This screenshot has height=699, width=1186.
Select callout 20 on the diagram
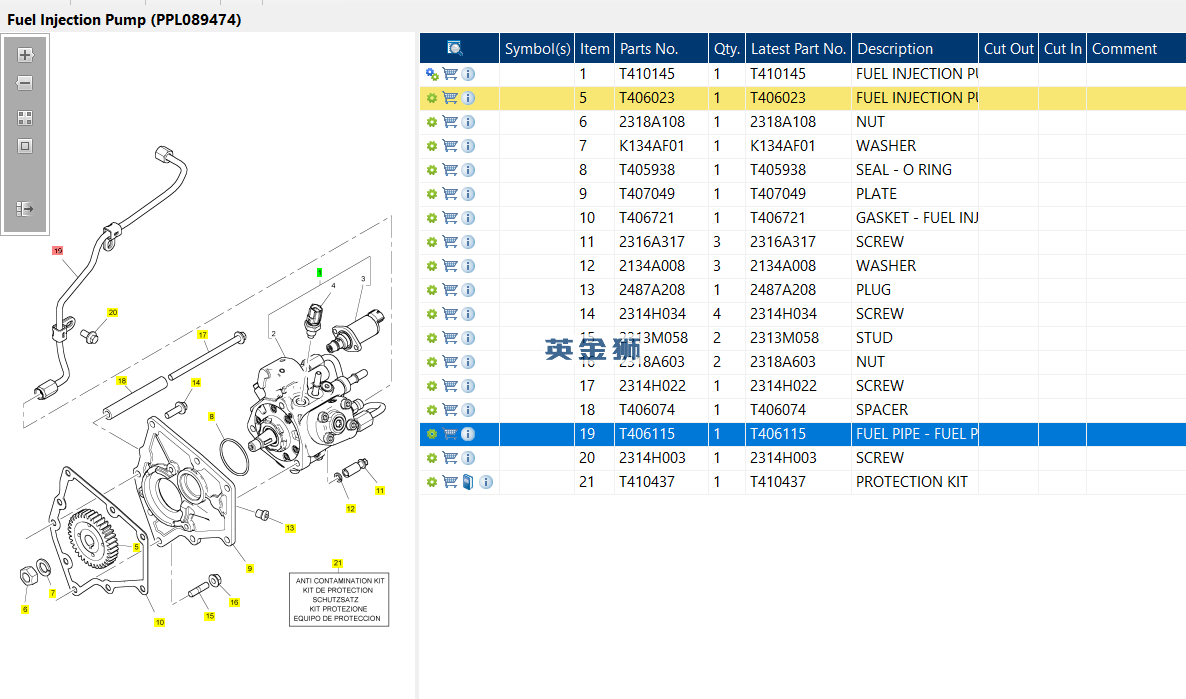[x=113, y=312]
